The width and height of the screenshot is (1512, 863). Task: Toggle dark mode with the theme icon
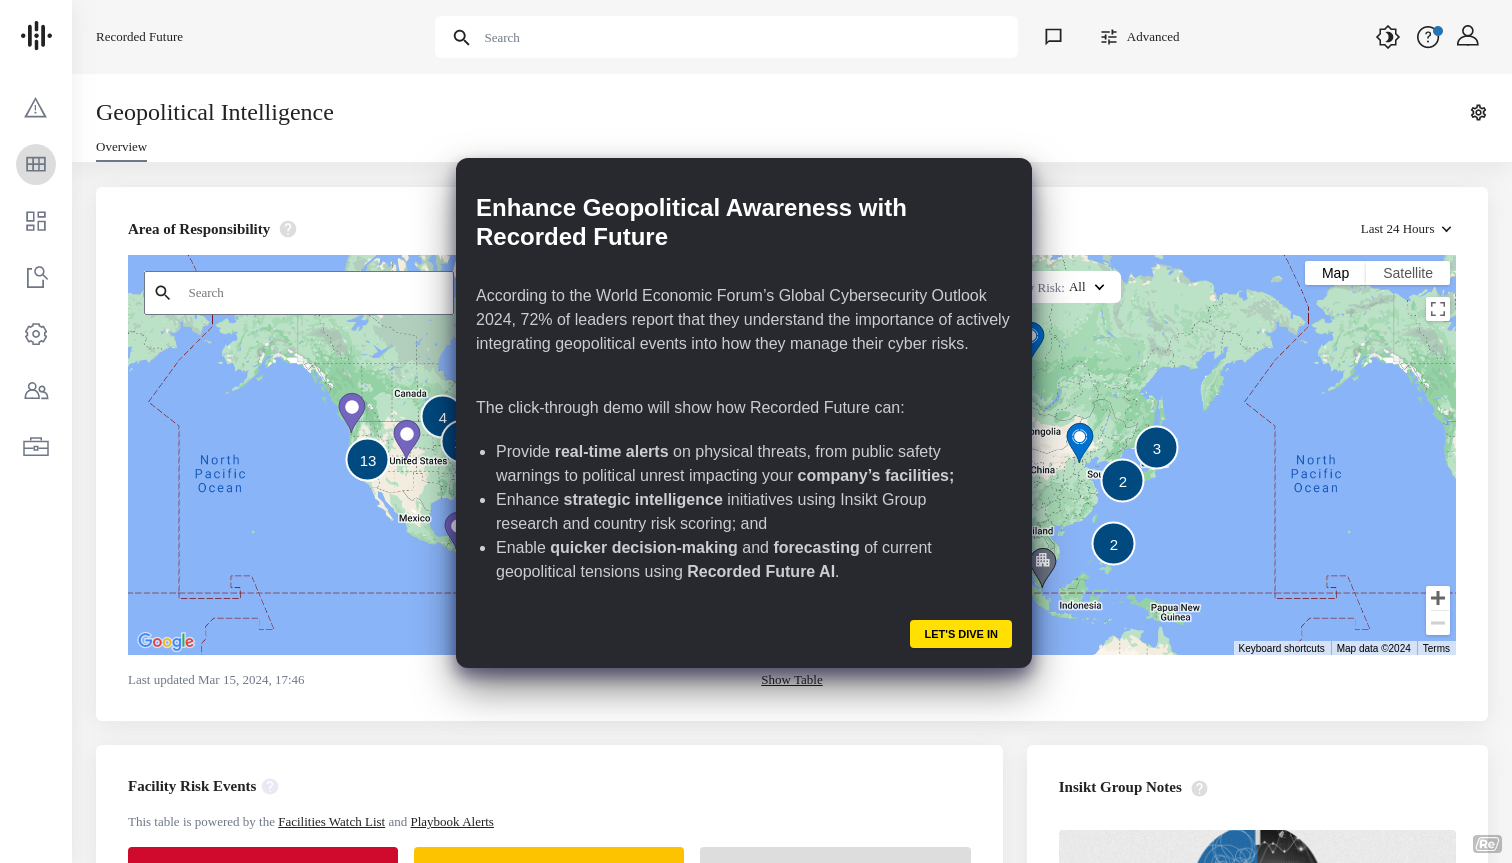click(1387, 36)
